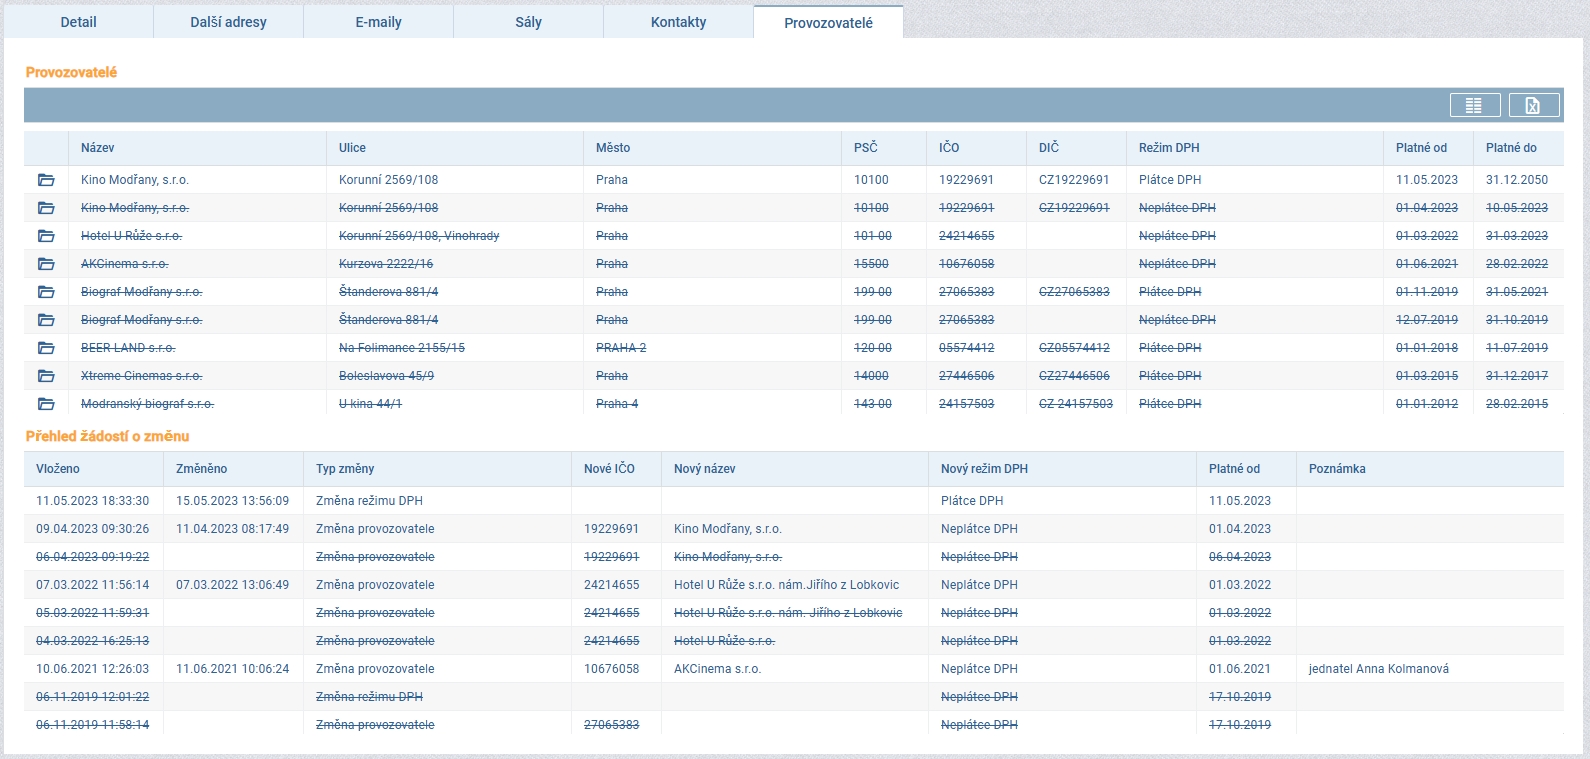Open folder icon for BEER LAND s.r.o. row
The width and height of the screenshot is (1590, 759).
[x=46, y=348]
